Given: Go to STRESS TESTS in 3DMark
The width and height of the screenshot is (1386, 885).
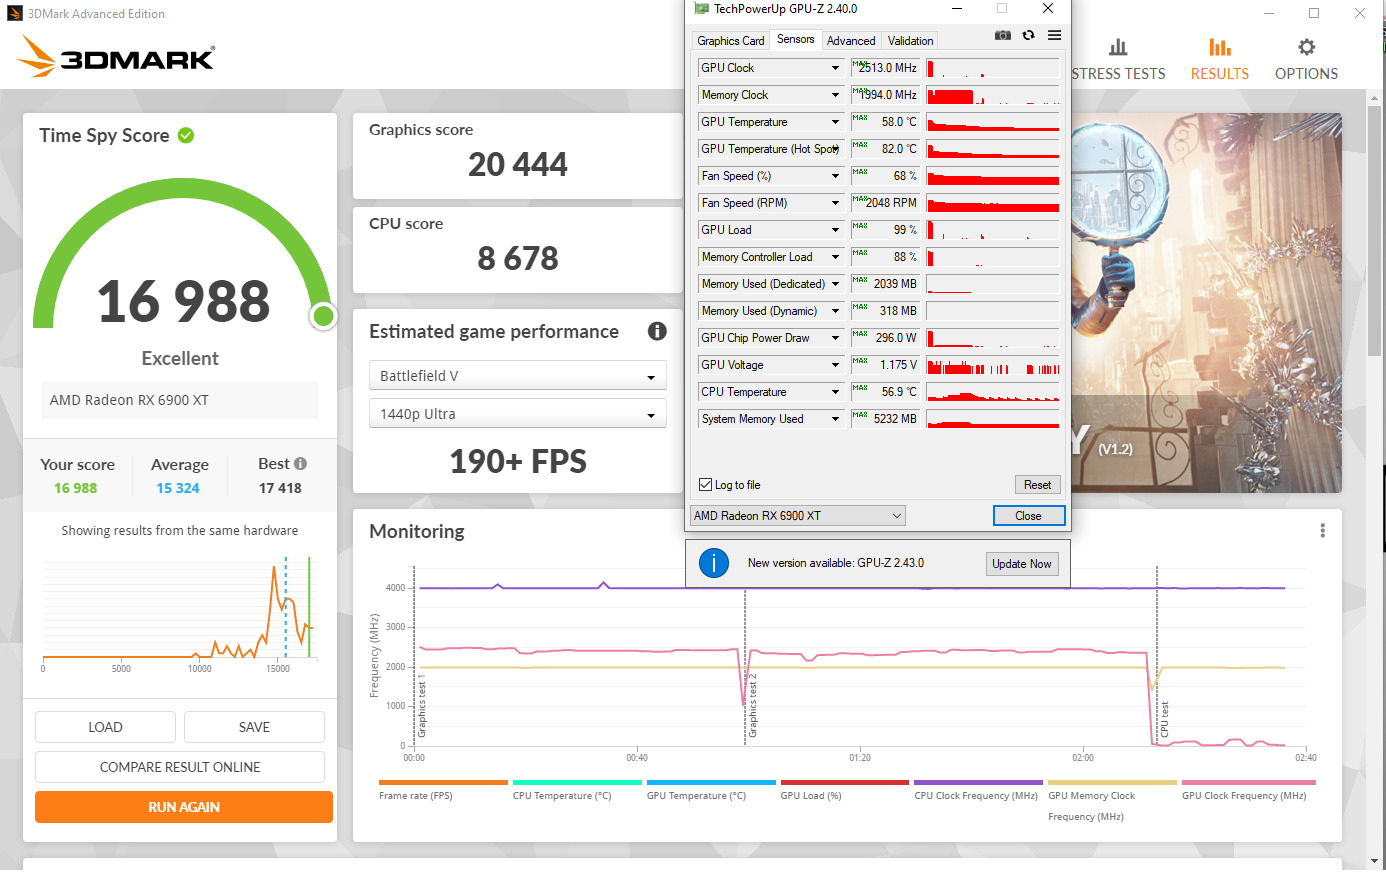Looking at the screenshot, I should pyautogui.click(x=1118, y=74).
